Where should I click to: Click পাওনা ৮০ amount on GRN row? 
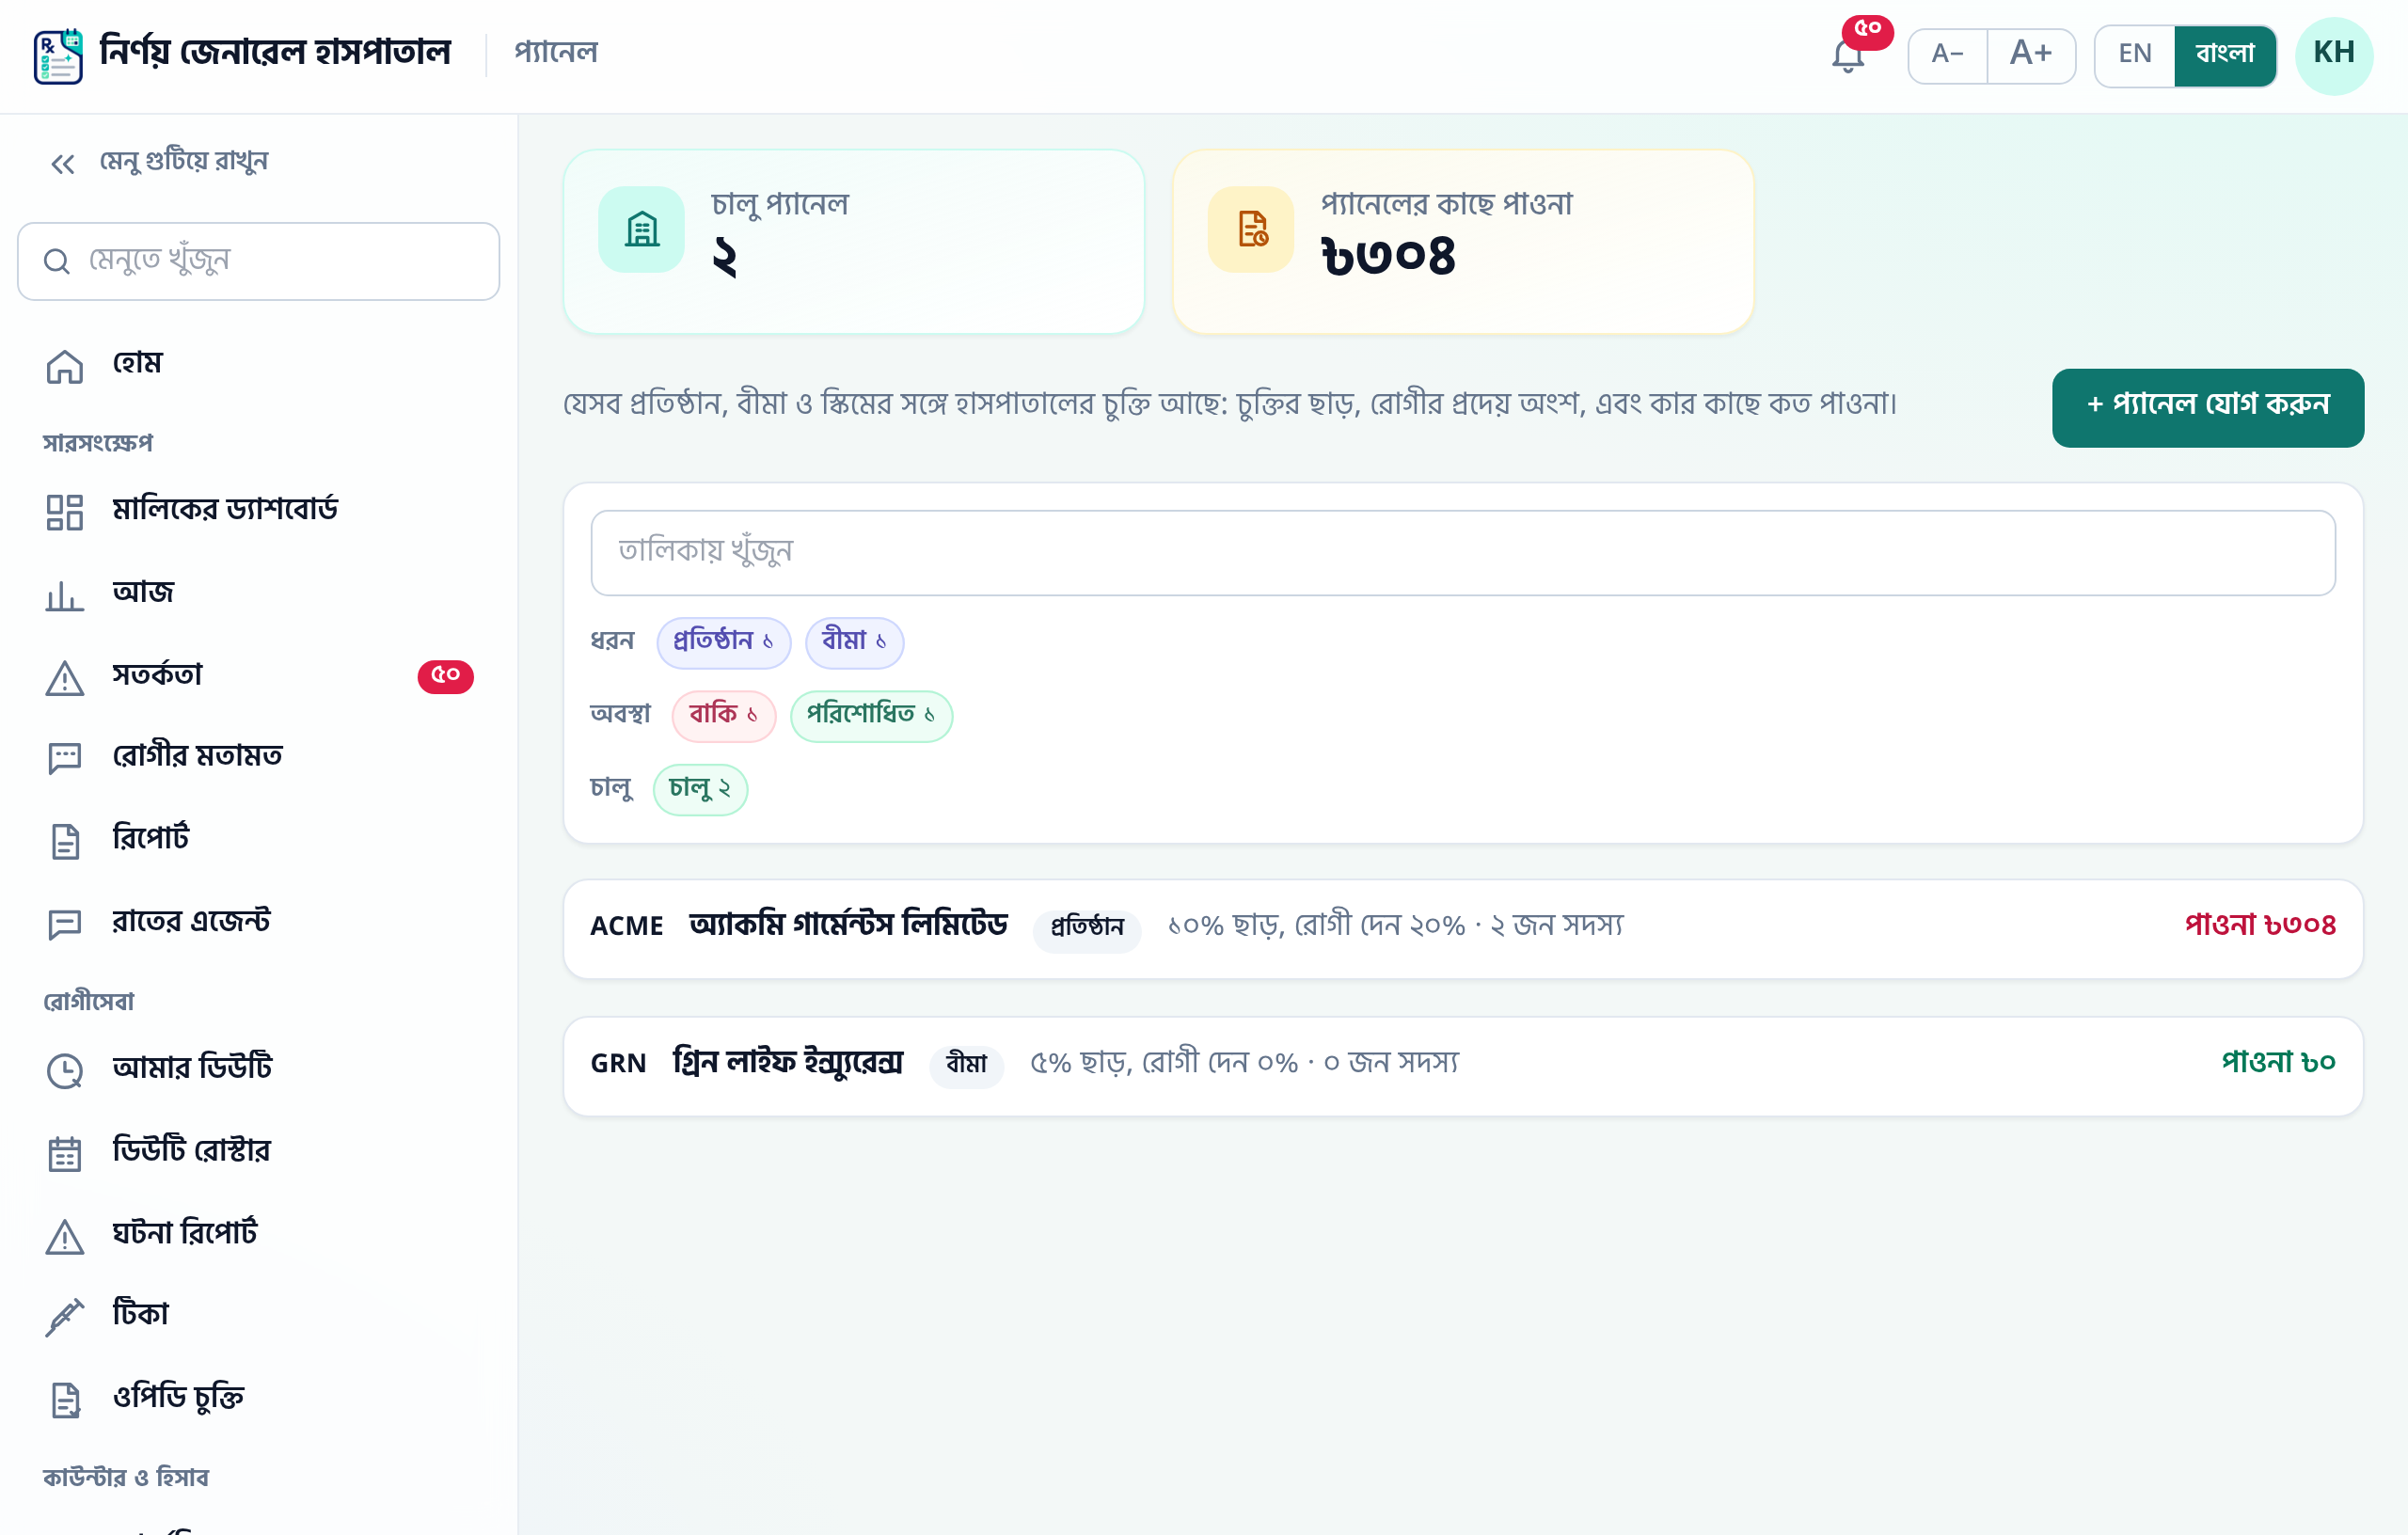point(2278,1063)
